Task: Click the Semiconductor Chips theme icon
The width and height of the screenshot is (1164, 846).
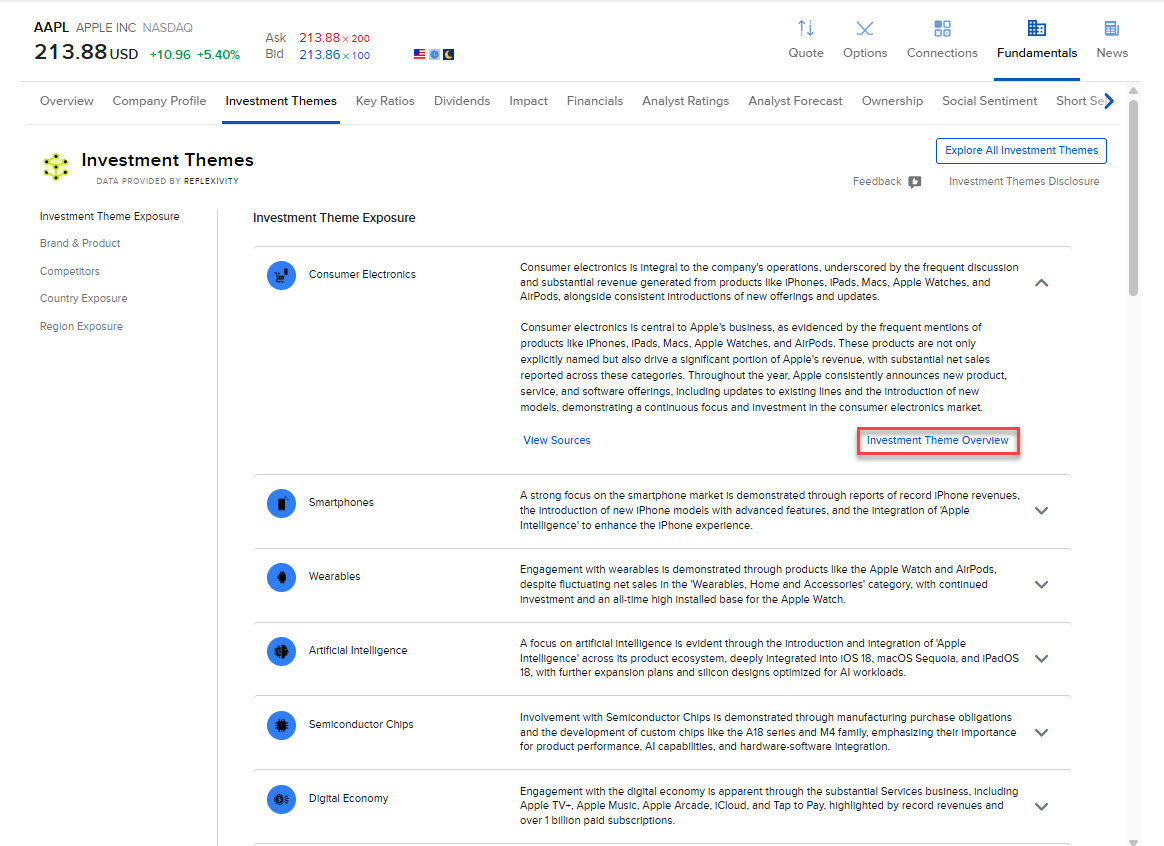Action: (x=282, y=725)
